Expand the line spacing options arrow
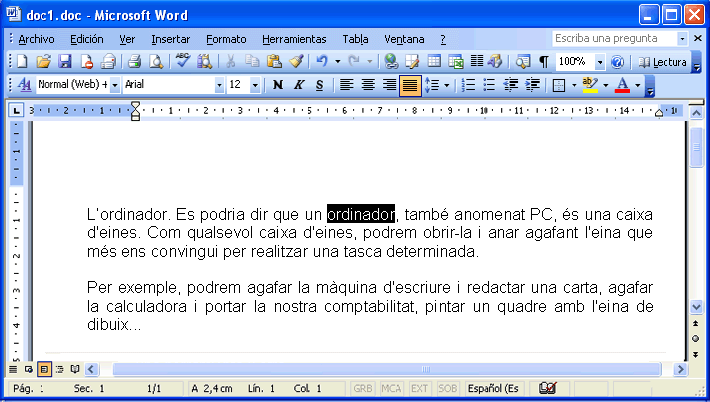The height and width of the screenshot is (402, 710). click(x=446, y=85)
